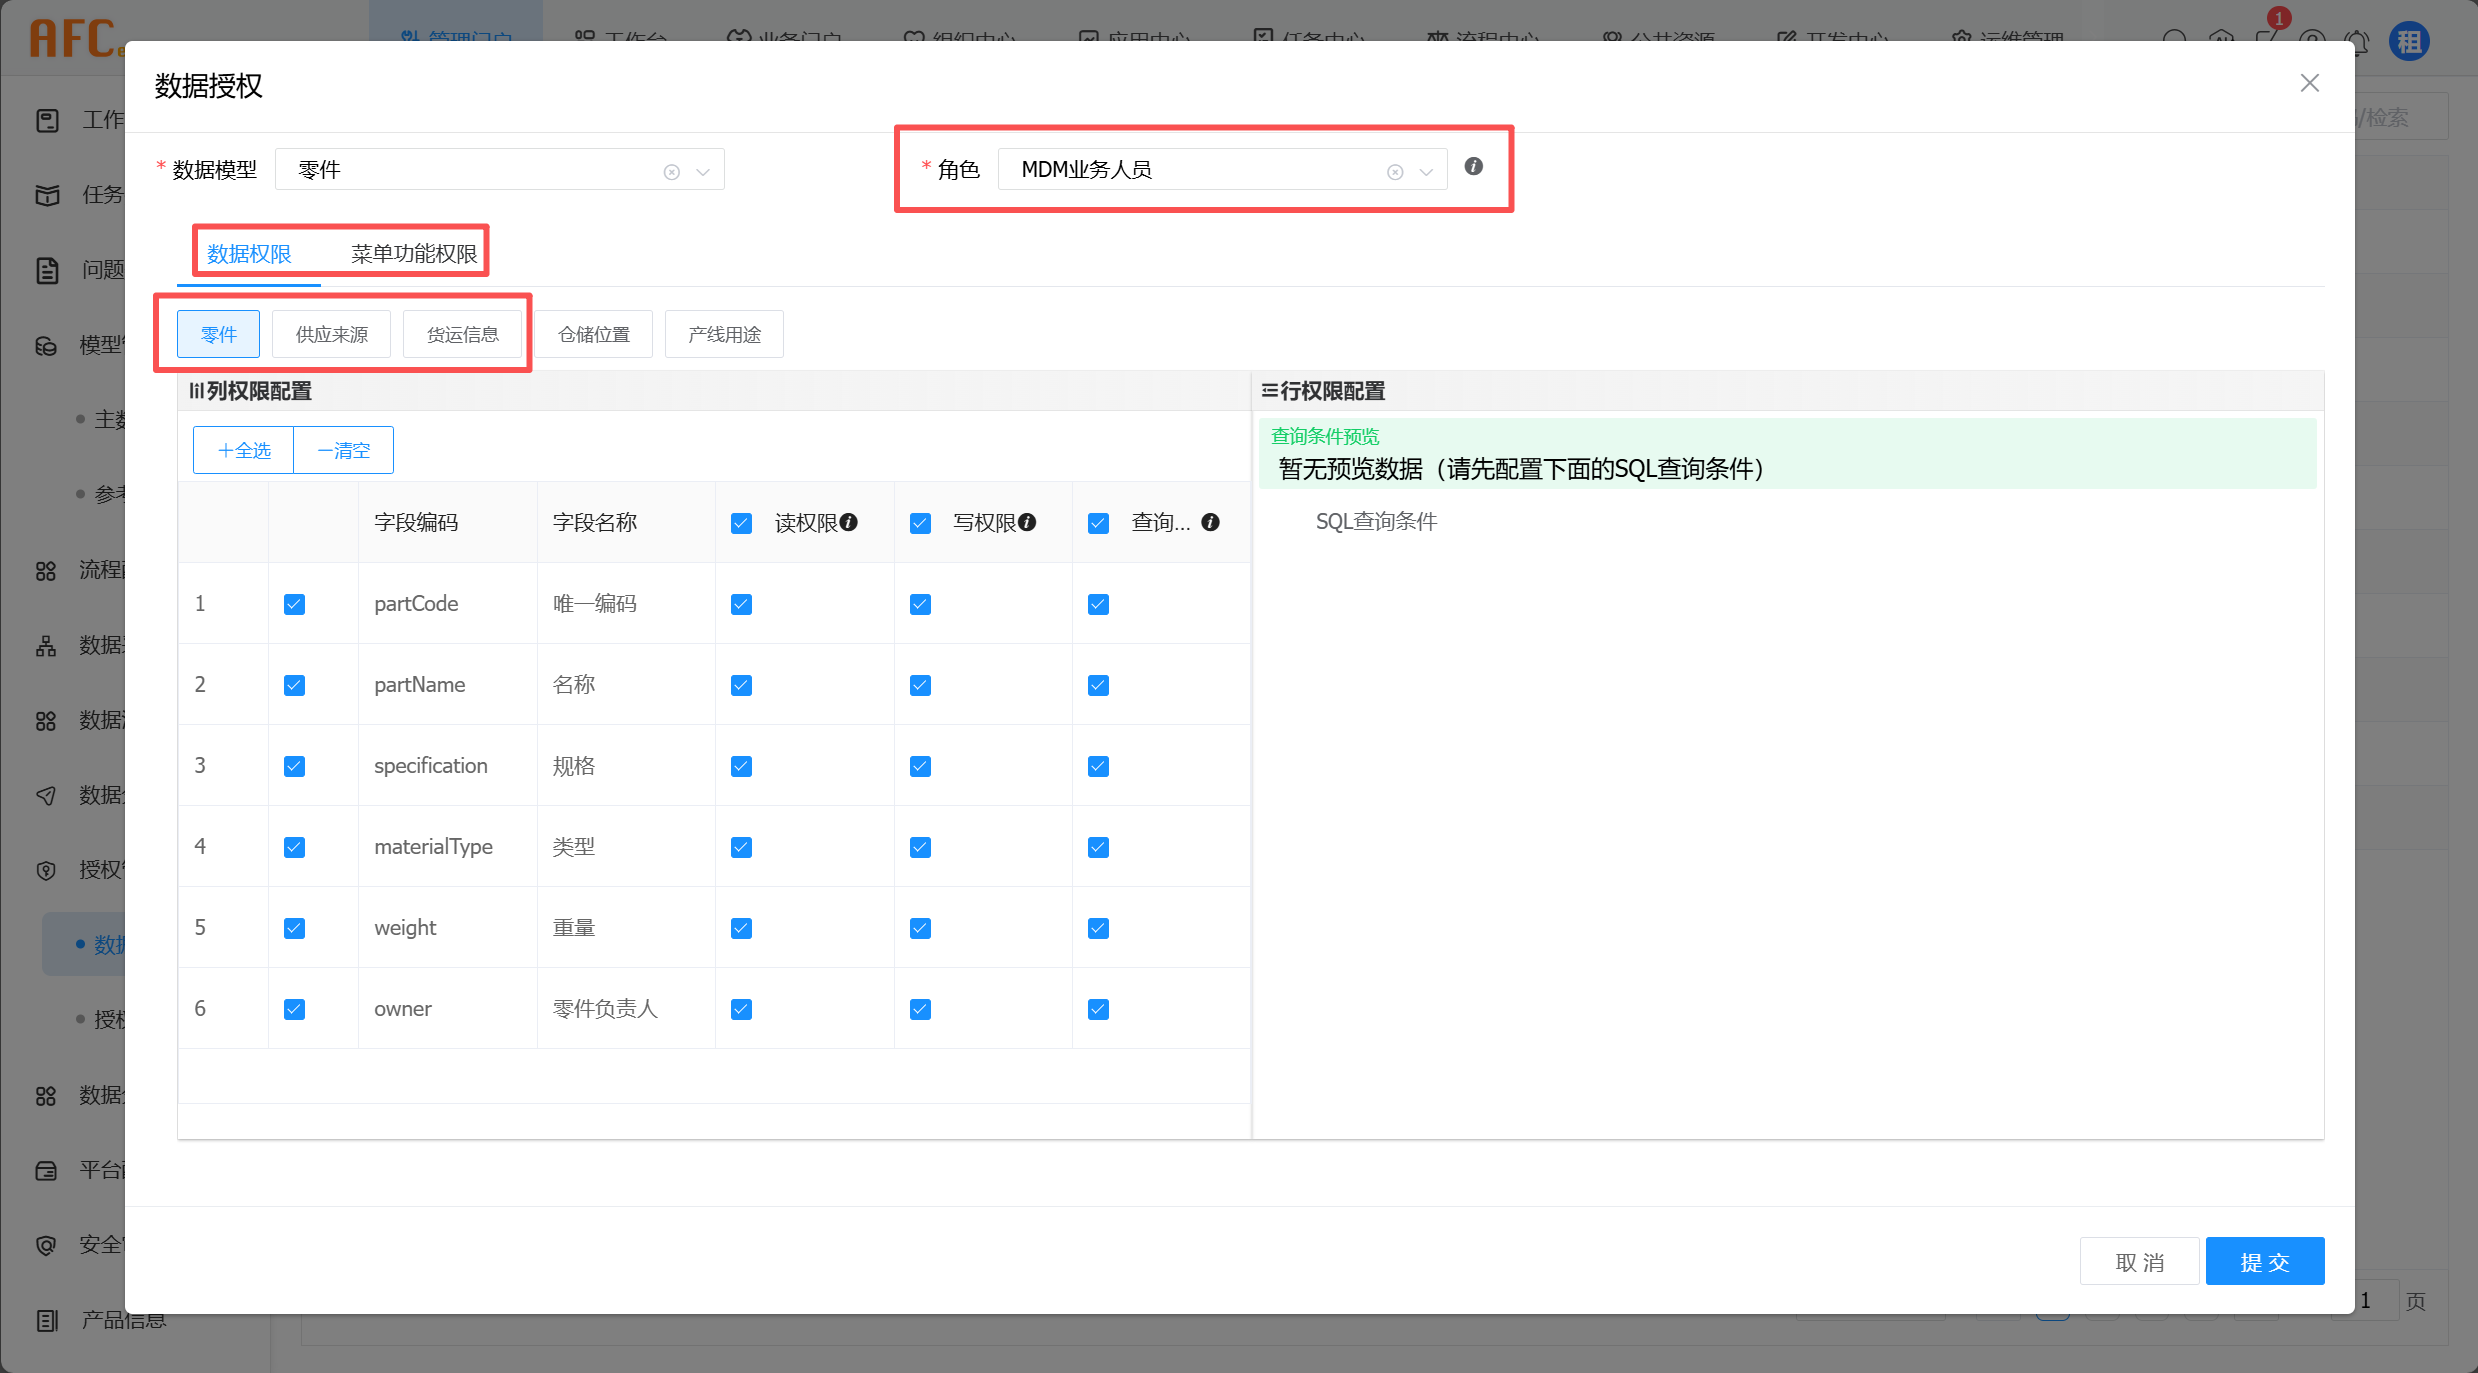Screen dimensions: 2478x1373
Task: Expand the 角色 dropdown arrow
Action: [1426, 172]
